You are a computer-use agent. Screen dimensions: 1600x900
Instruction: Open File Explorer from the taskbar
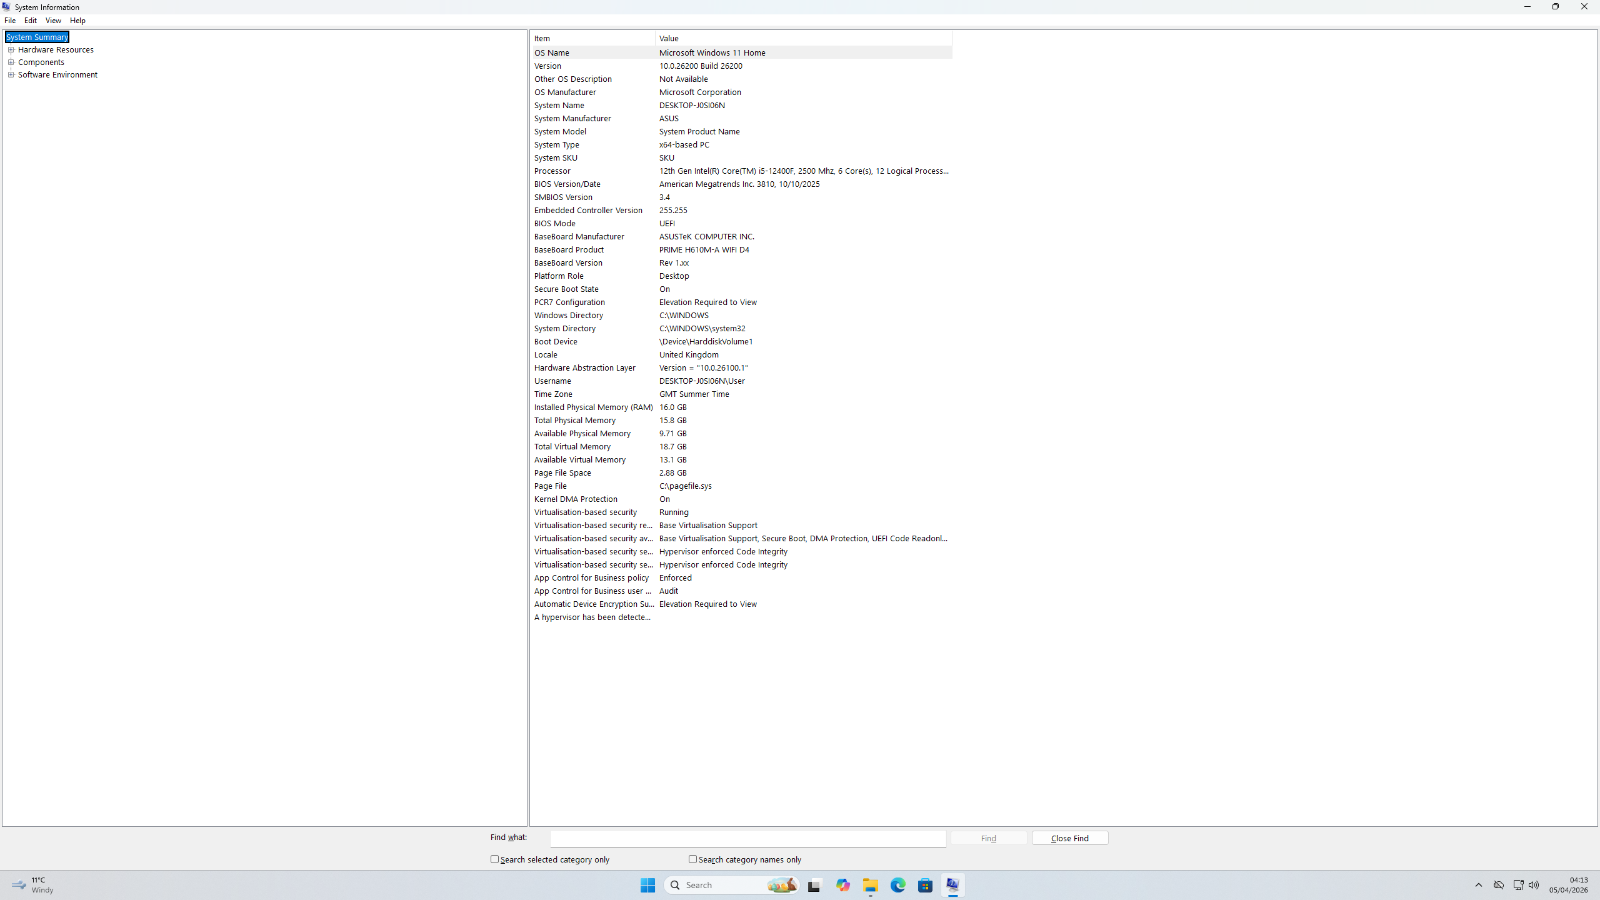click(871, 885)
